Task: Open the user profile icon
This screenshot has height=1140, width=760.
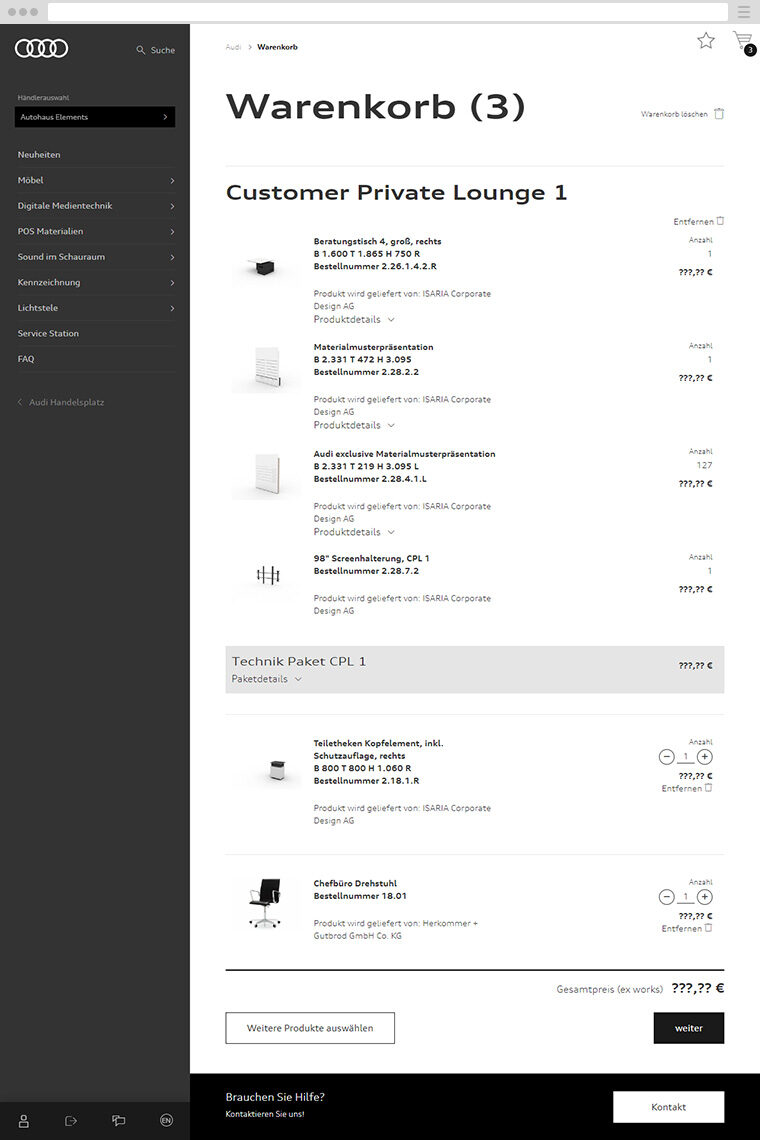Action: 23,1120
